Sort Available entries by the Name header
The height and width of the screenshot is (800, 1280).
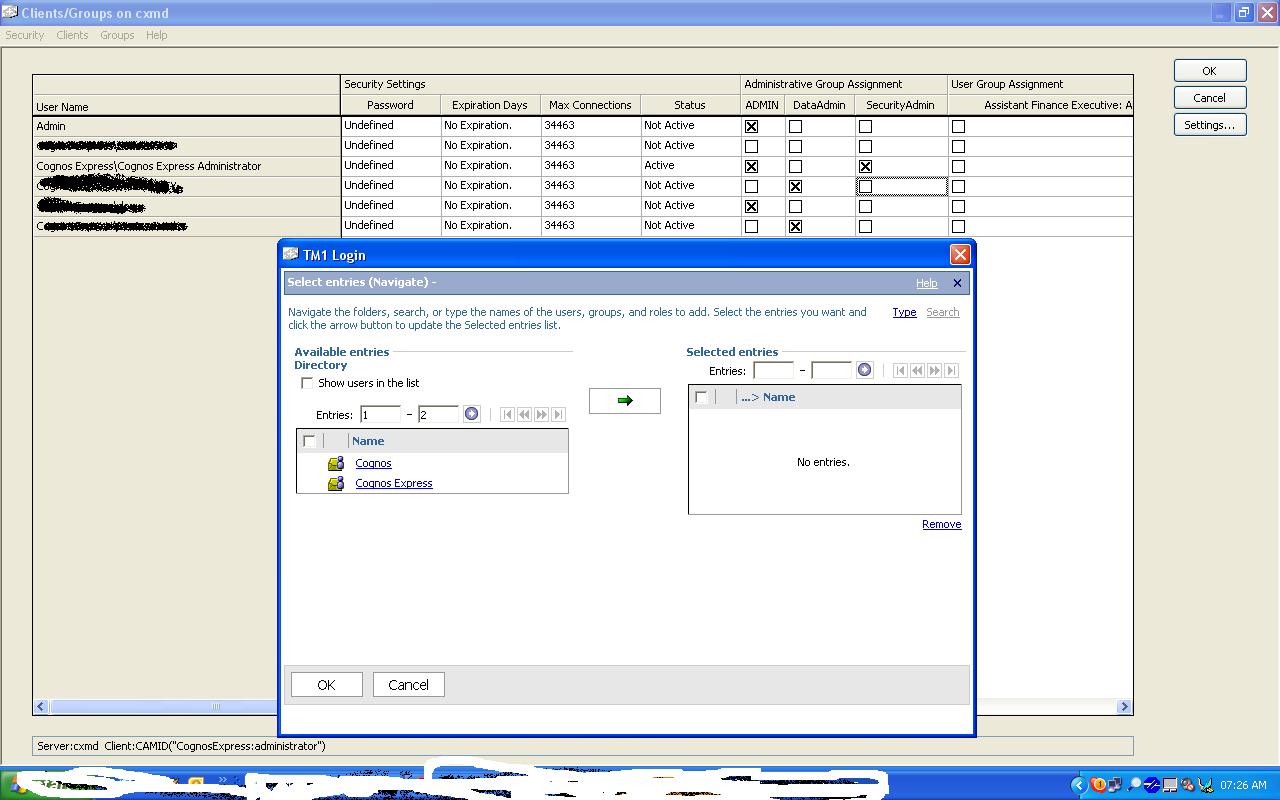pyautogui.click(x=368, y=441)
